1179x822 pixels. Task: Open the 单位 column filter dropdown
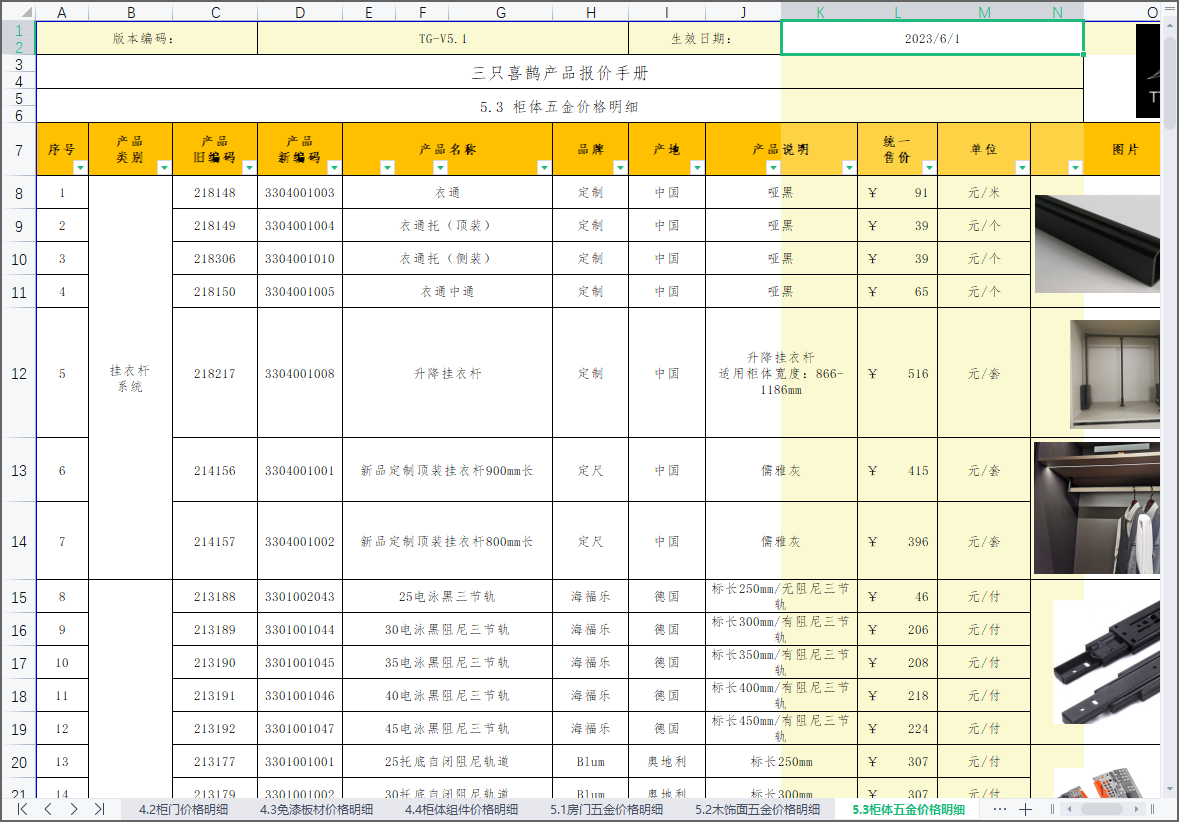tap(1022, 168)
